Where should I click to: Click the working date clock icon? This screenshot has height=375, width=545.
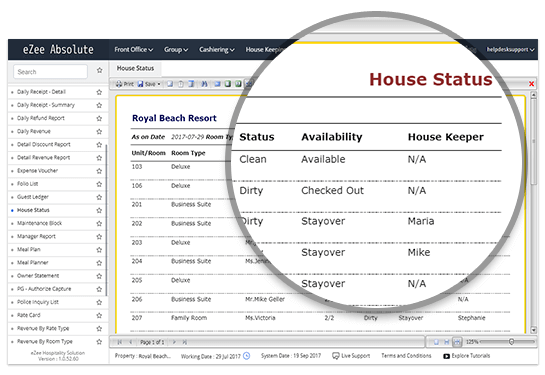click(x=246, y=356)
